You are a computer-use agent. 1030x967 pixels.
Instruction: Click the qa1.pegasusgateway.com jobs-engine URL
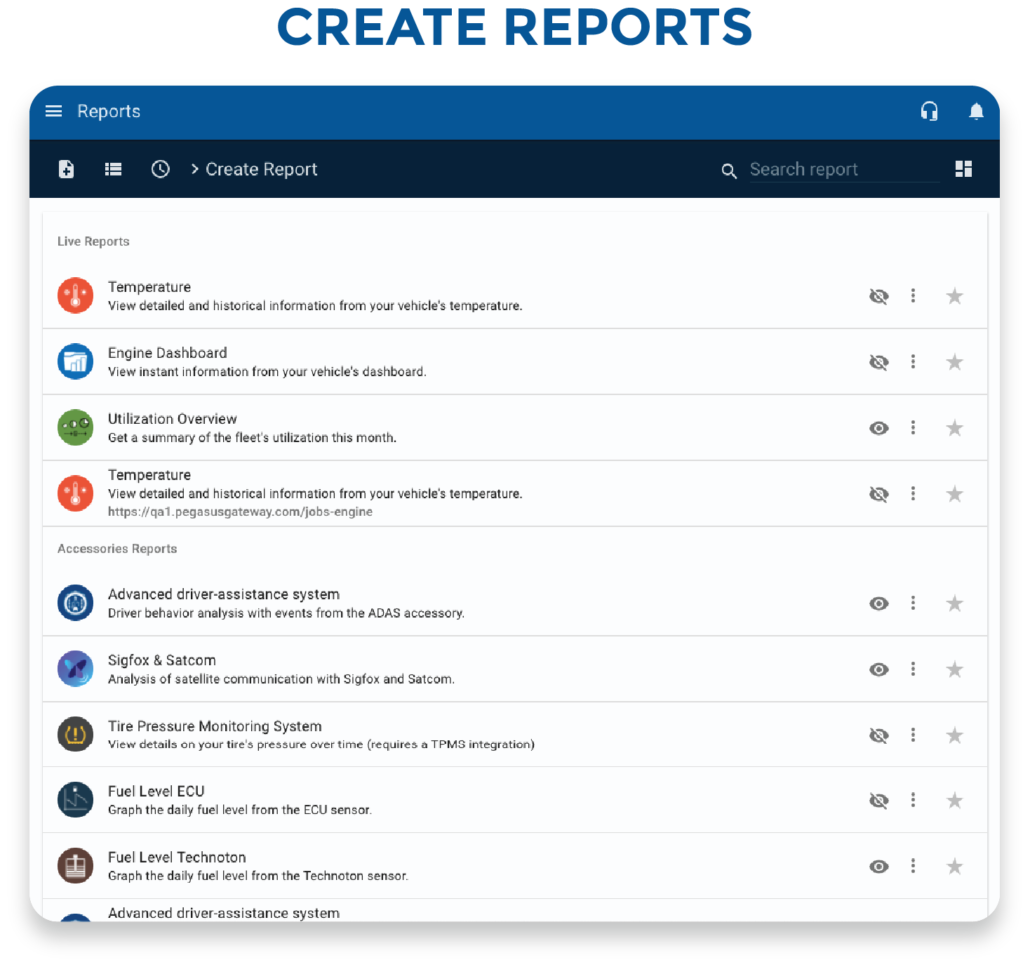pos(240,512)
